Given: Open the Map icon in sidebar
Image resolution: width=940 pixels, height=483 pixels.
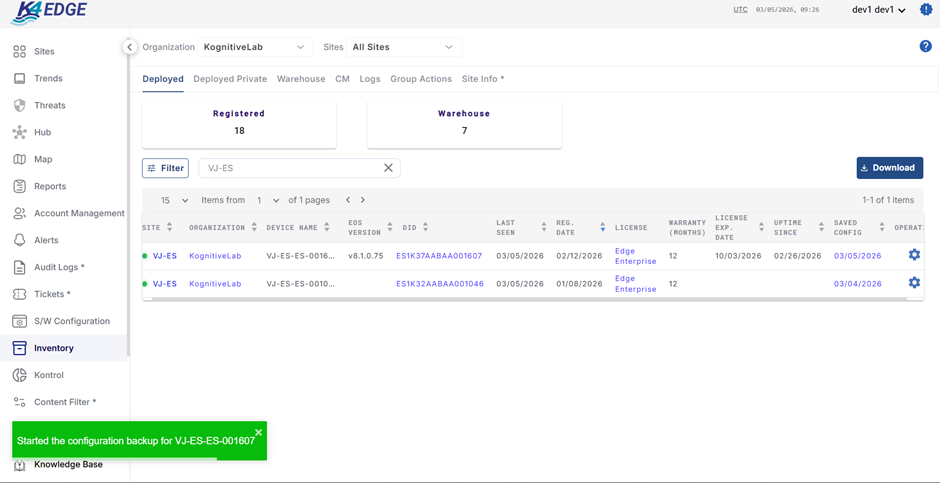Looking at the screenshot, I should coord(19,159).
